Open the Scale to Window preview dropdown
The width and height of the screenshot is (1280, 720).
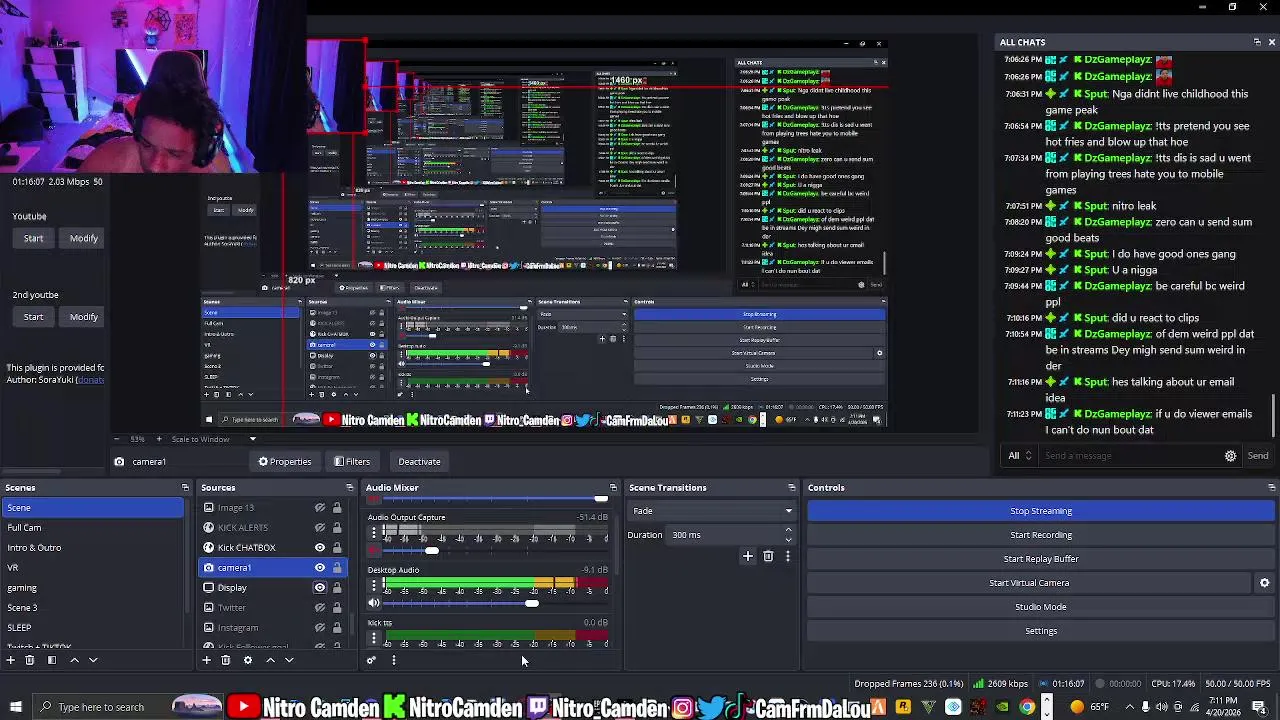(214, 439)
